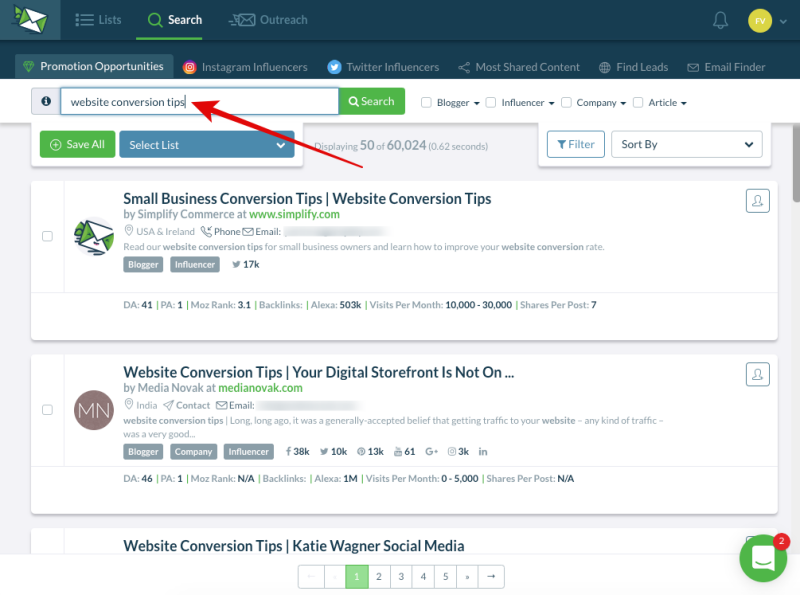The height and width of the screenshot is (595, 800).
Task: Click the Simplify Commerce envelope avatar
Action: [94, 236]
